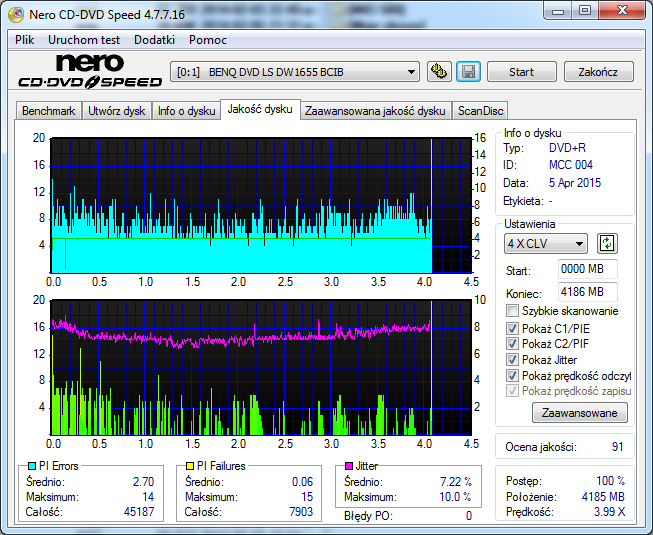Screen dimensions: 653x535
Task: Click the Zaawansowane button
Action: coord(579,413)
